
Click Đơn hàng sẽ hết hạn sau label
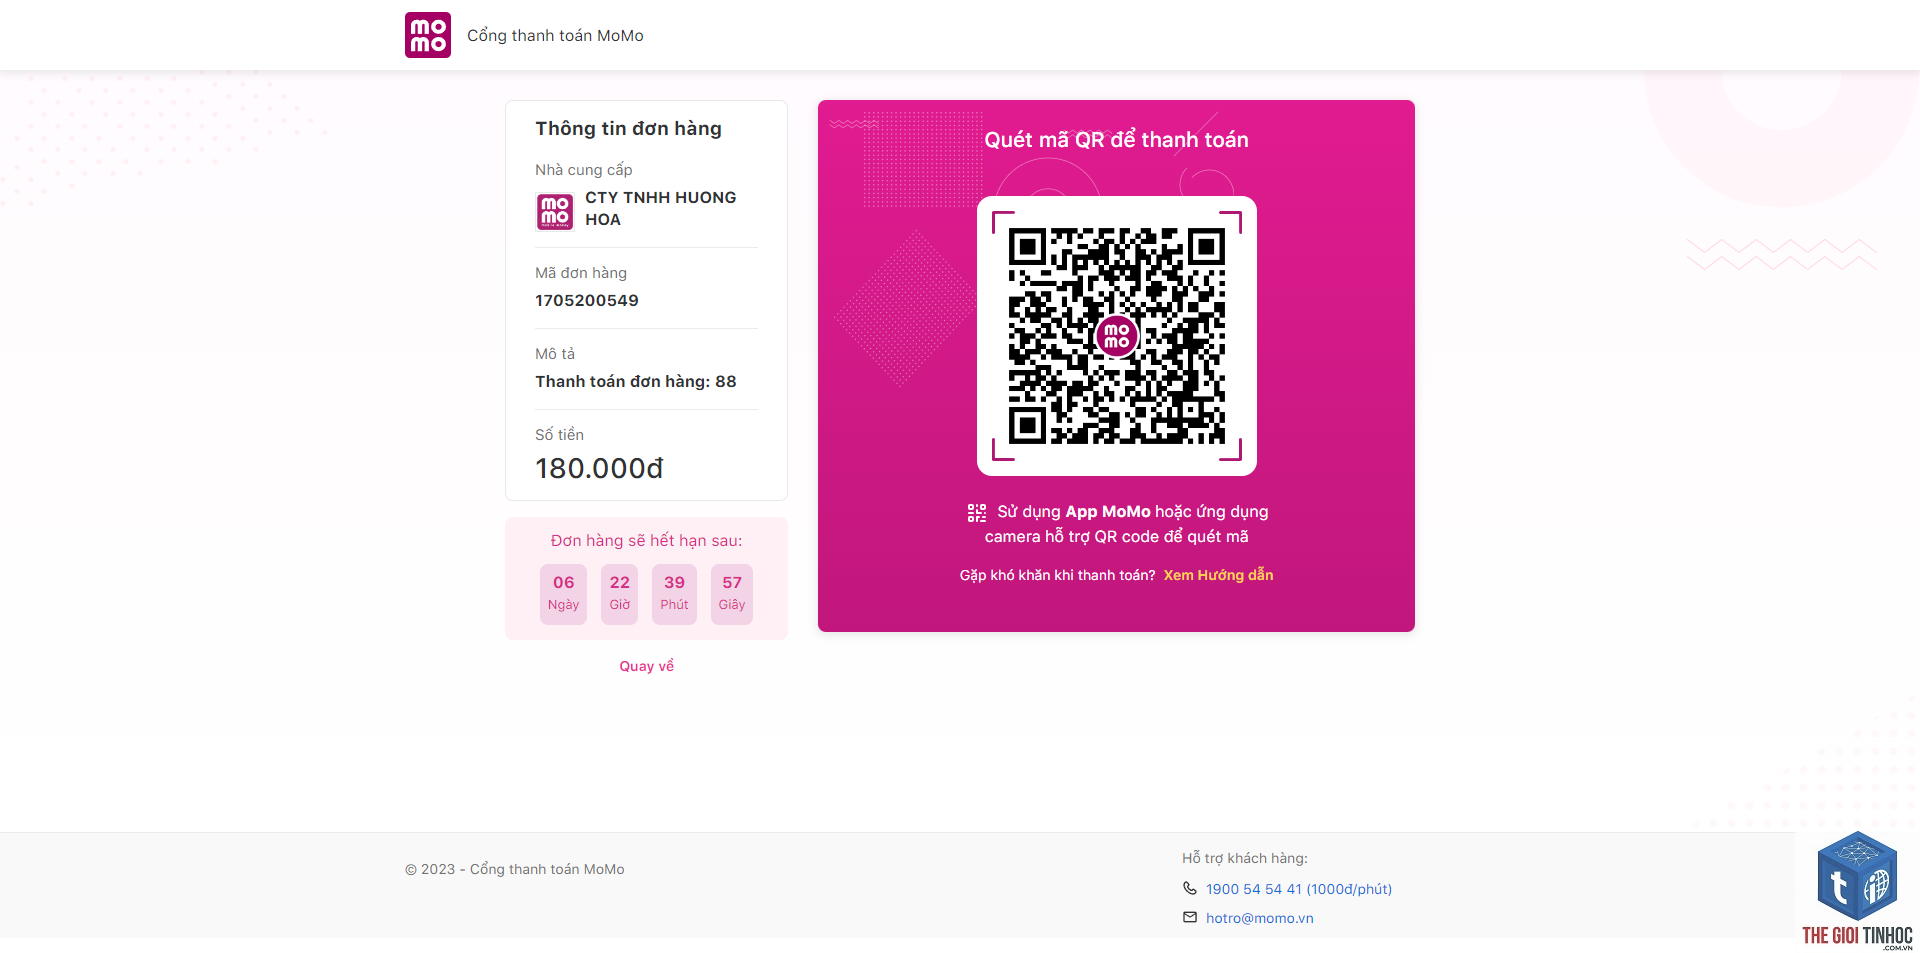[647, 541]
